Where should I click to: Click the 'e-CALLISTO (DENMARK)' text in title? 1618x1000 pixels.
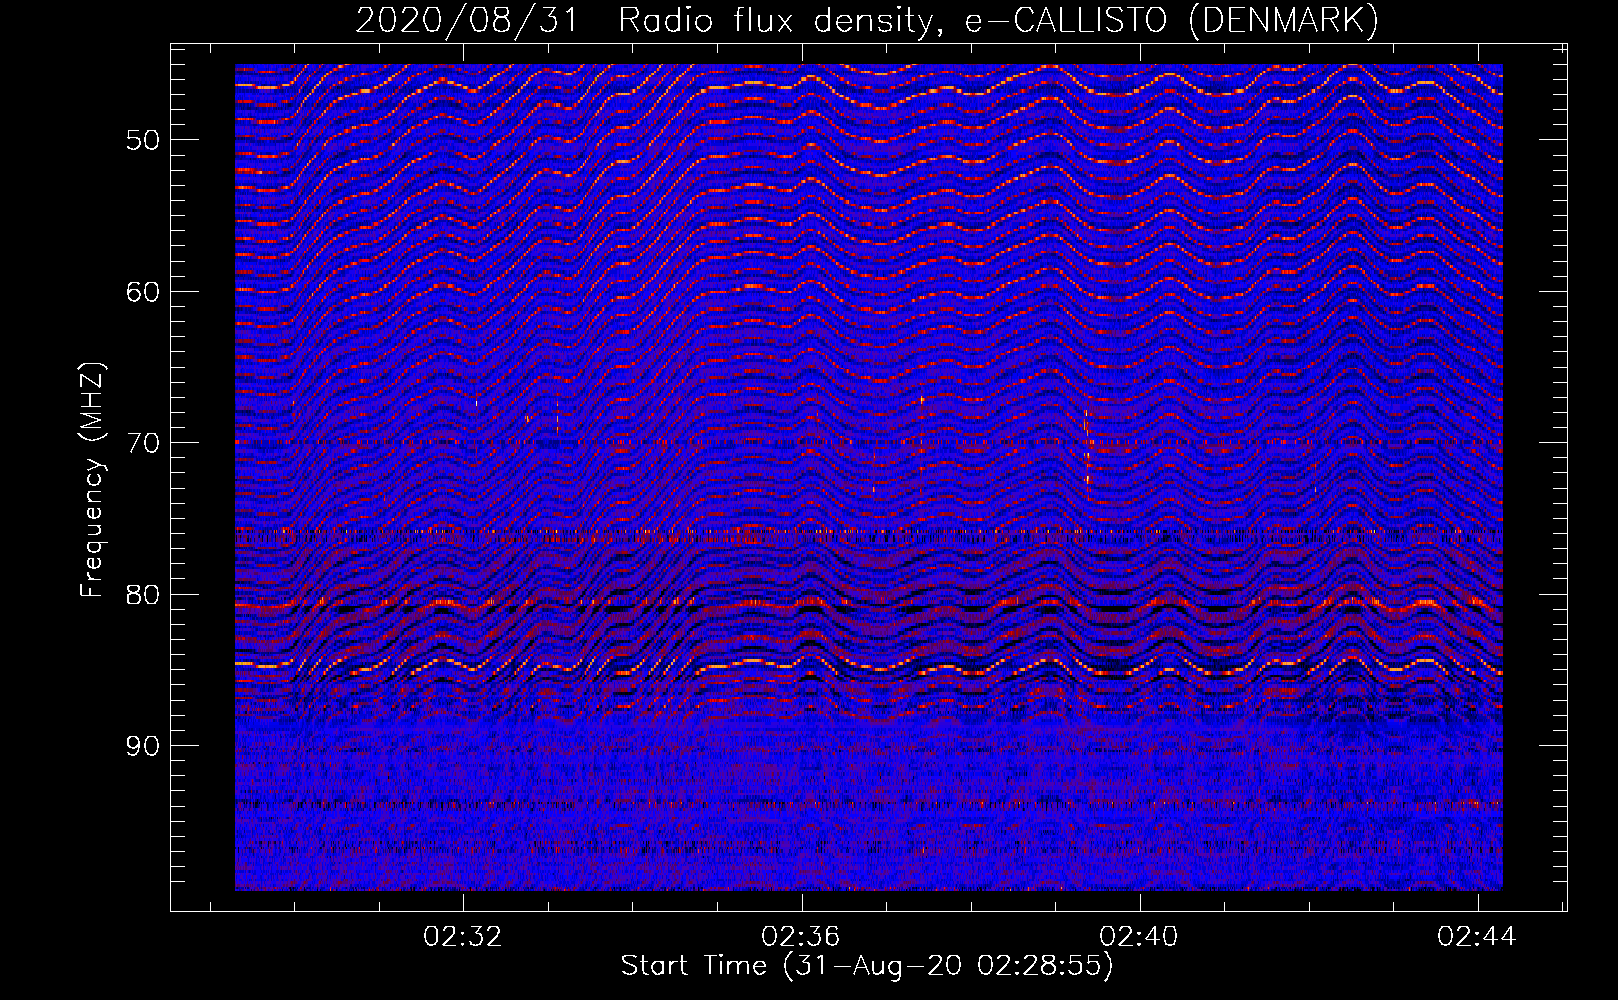(1172, 22)
